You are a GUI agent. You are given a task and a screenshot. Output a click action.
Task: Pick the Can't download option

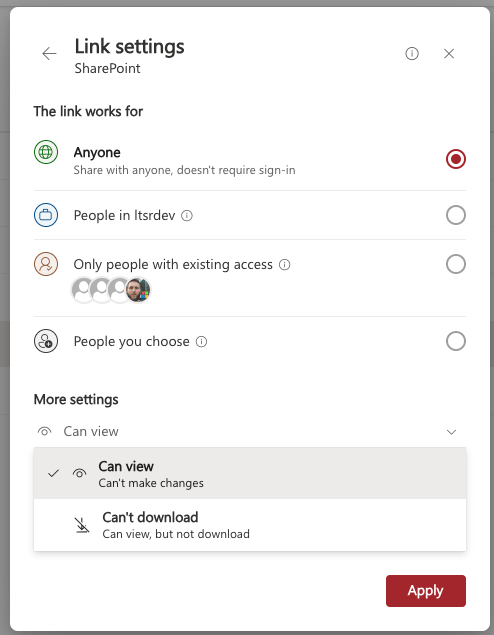[250, 525]
